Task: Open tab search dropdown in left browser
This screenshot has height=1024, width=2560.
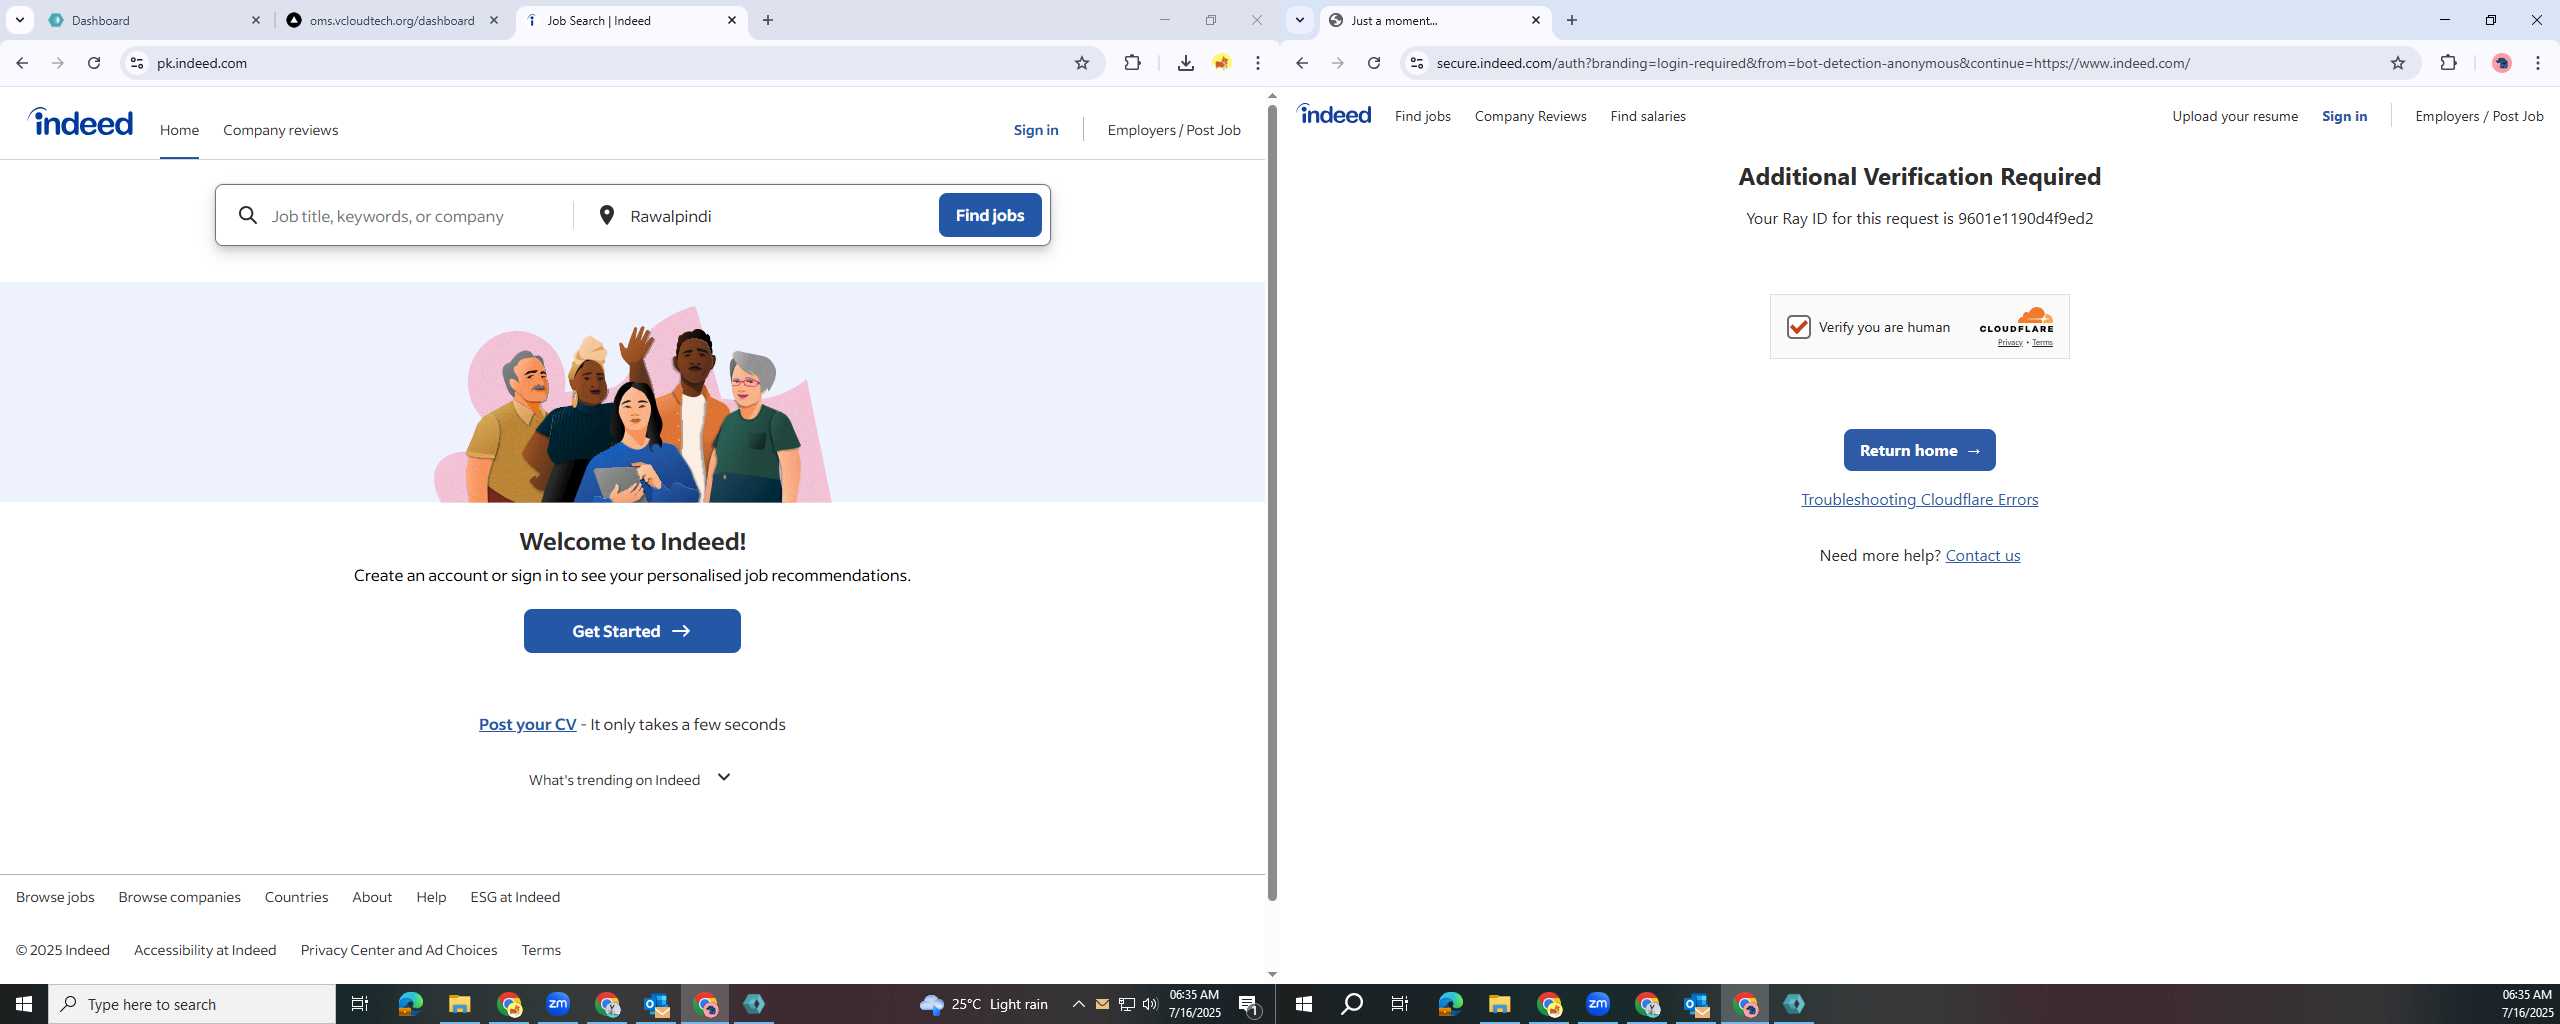Action: coord(20,20)
